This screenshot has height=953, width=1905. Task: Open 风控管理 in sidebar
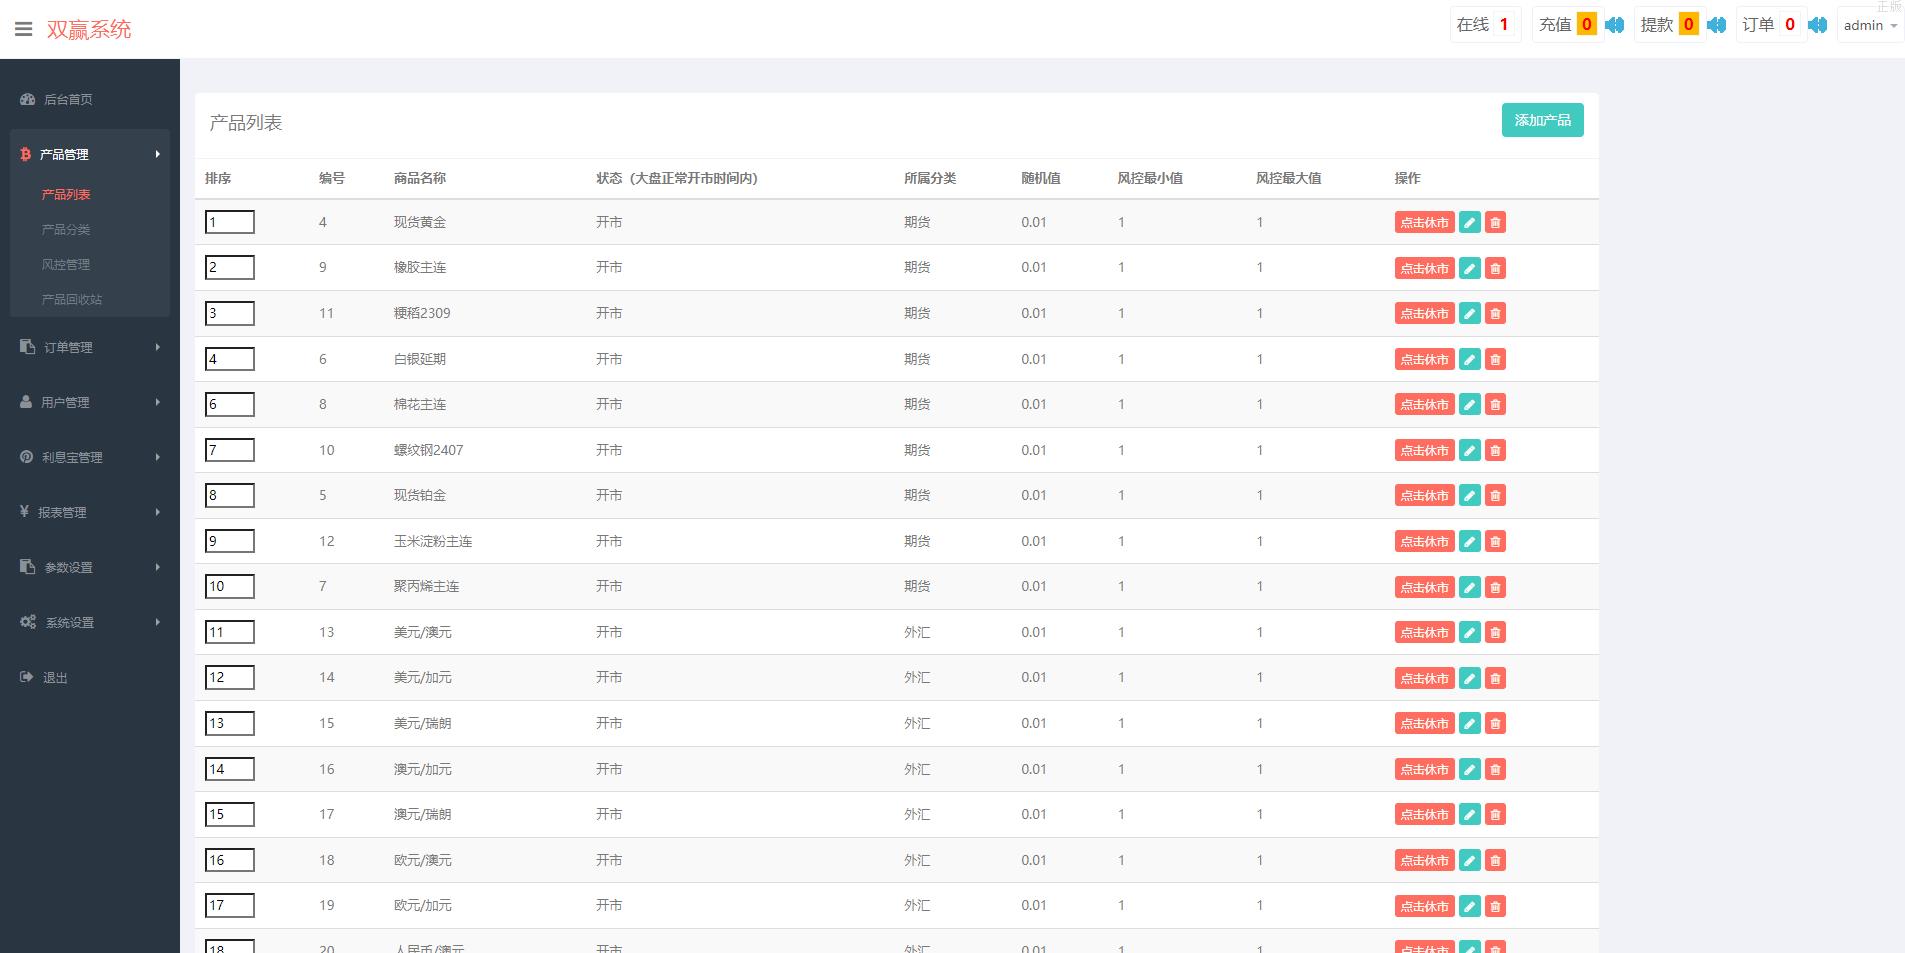66,264
